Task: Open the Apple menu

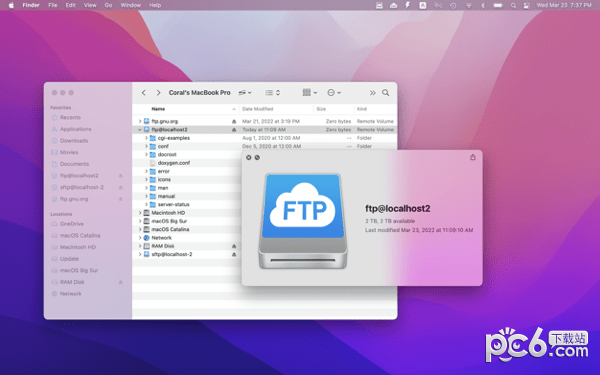Action: [11, 5]
